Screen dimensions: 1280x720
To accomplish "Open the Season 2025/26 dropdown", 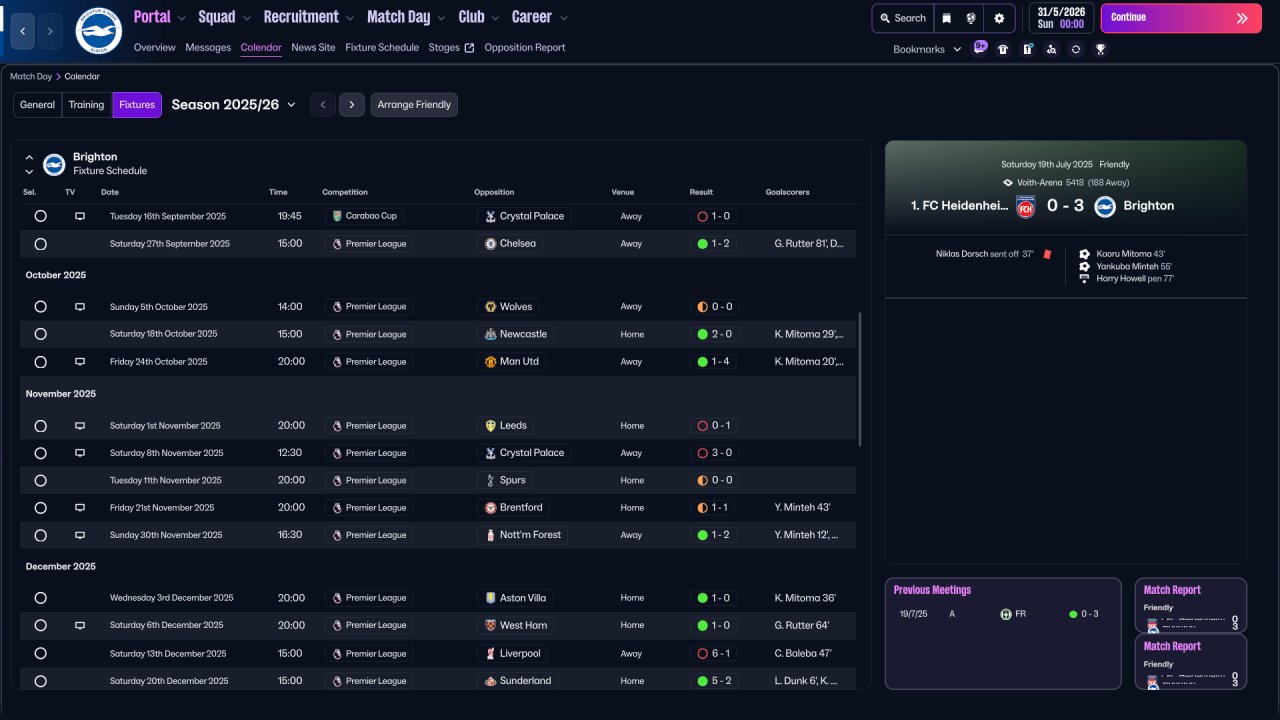I will point(234,105).
